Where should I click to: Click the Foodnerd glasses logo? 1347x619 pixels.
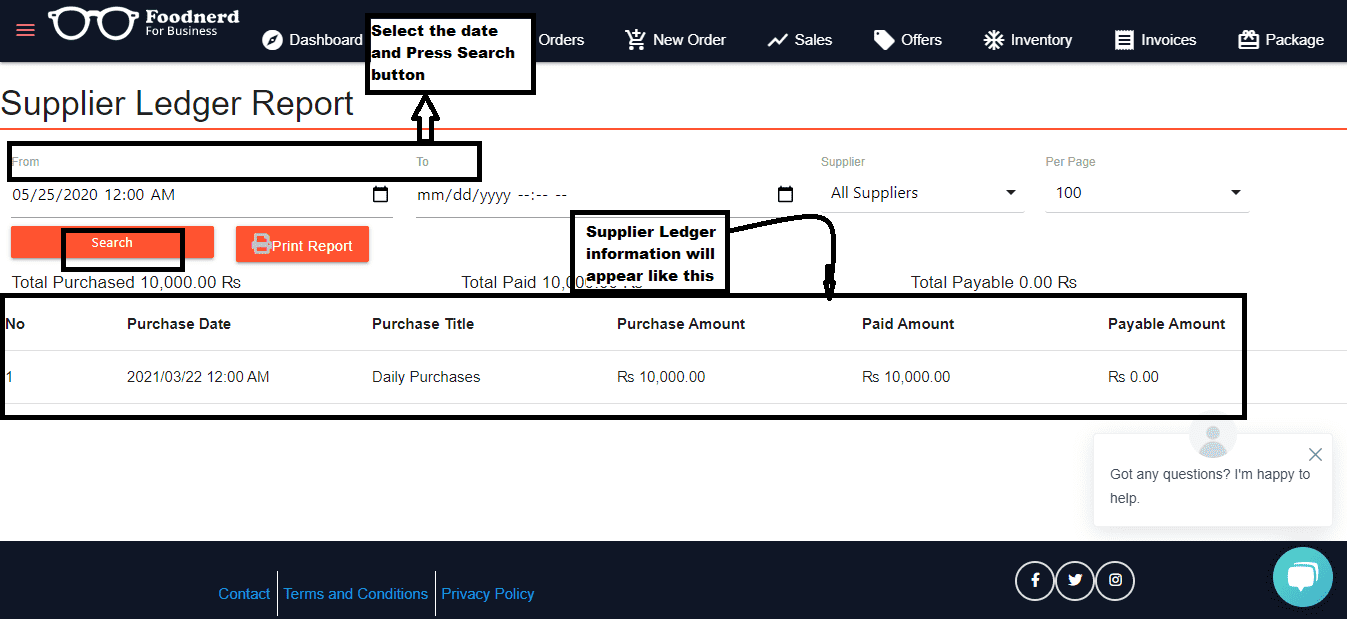coord(94,24)
